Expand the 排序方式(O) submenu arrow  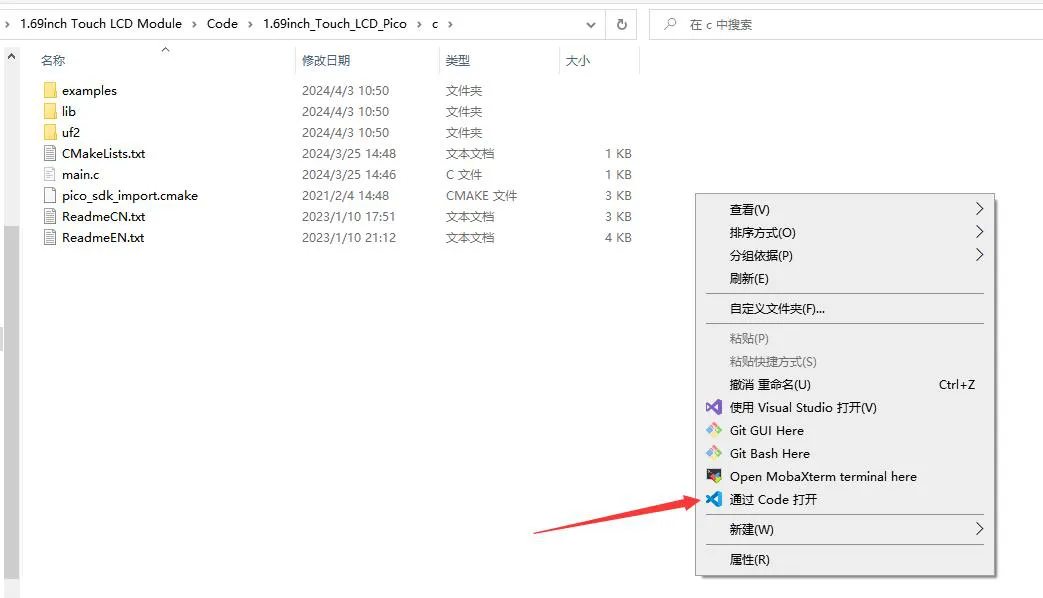pos(979,232)
